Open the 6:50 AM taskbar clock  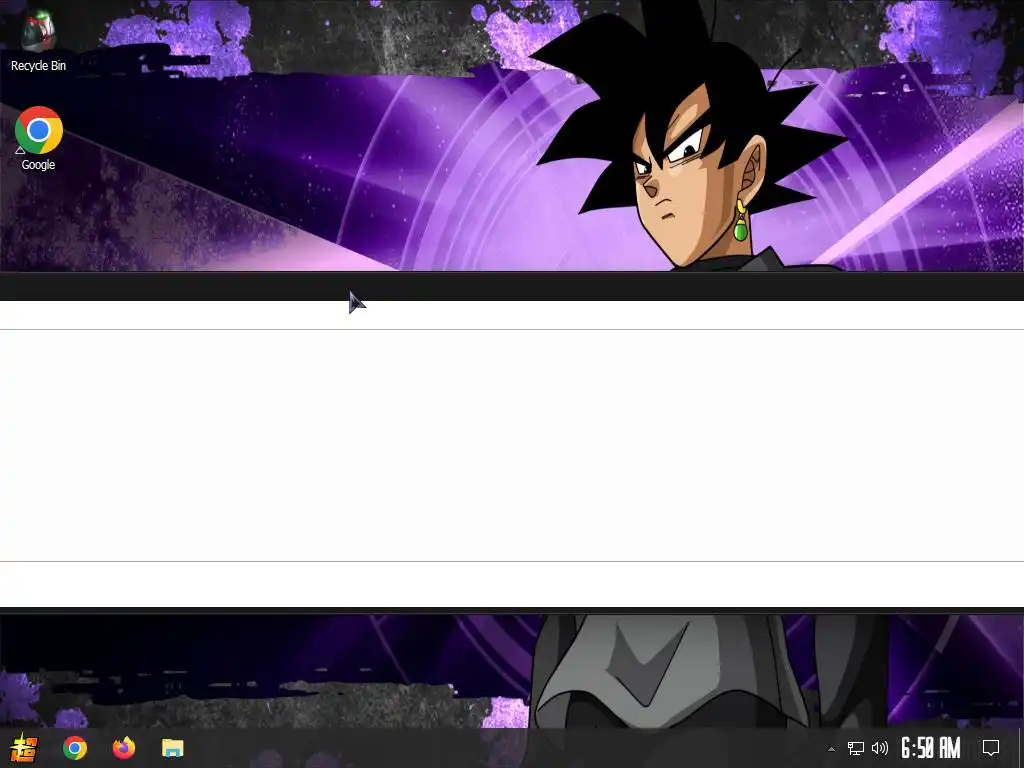point(931,748)
